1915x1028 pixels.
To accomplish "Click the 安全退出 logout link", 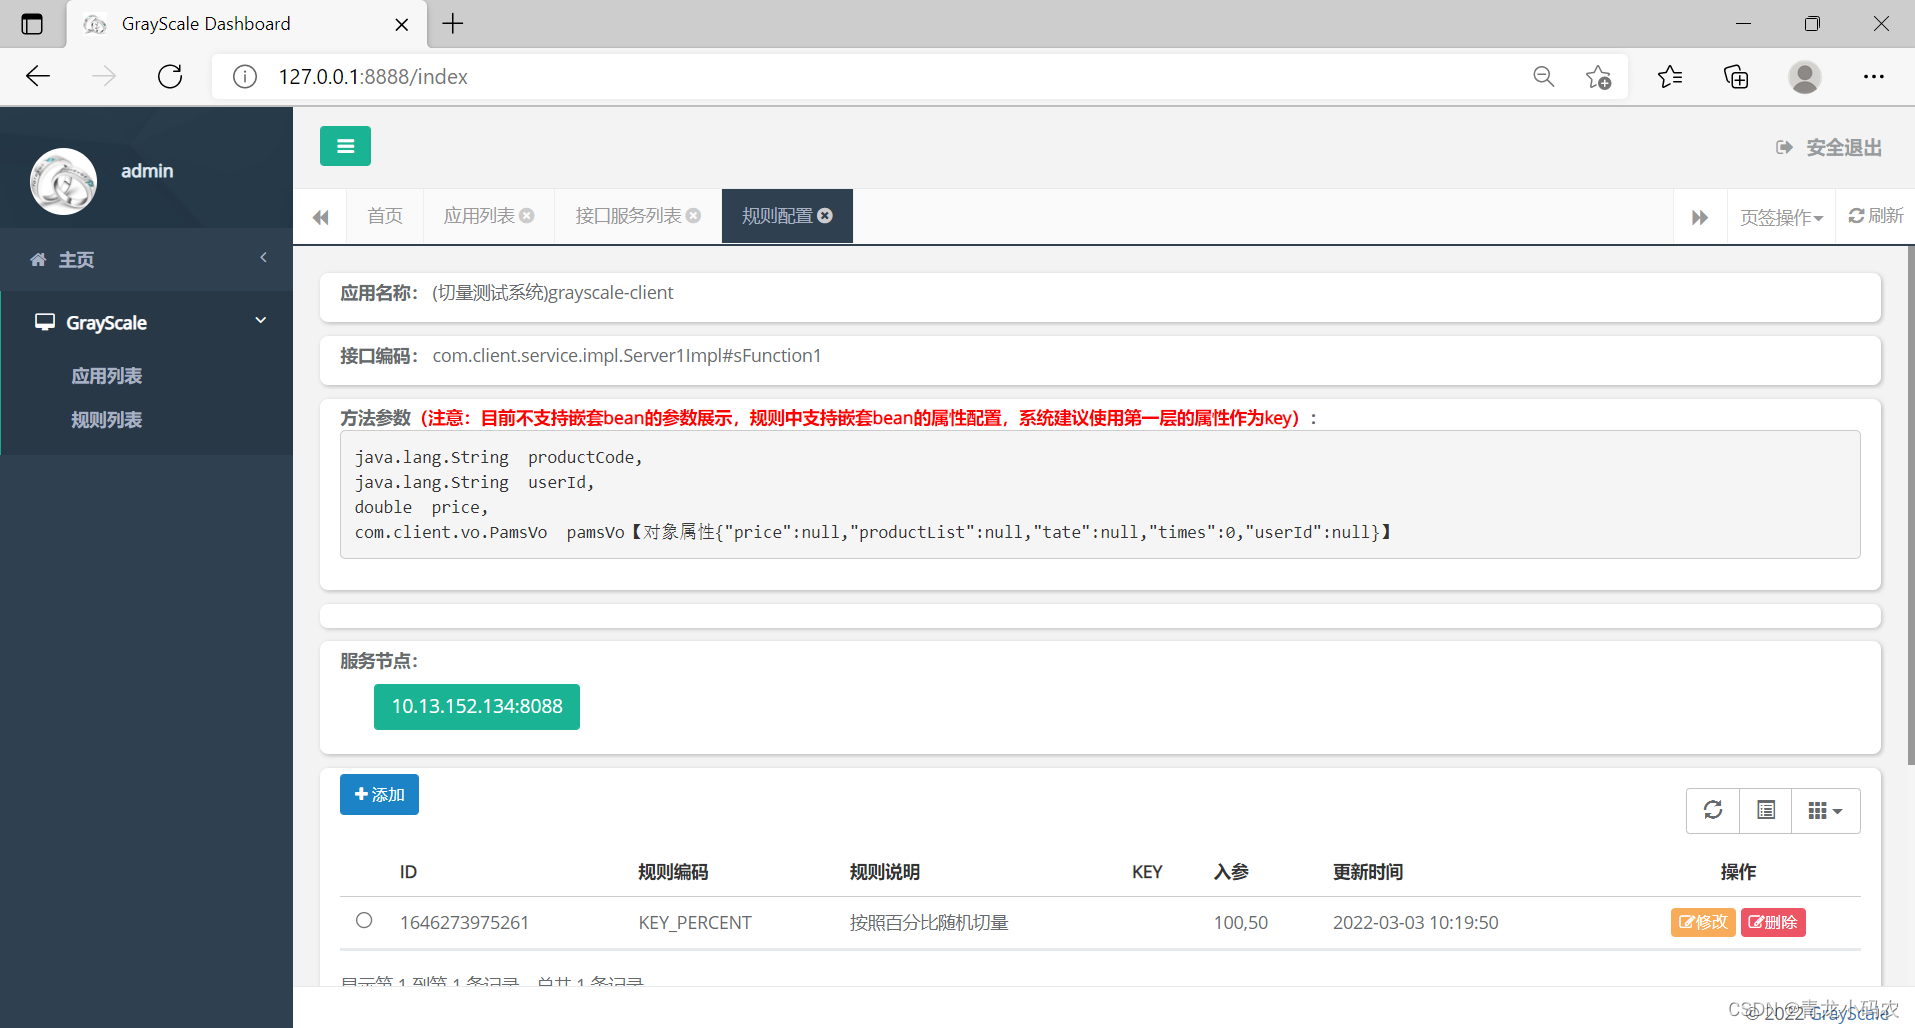I will [x=1829, y=148].
